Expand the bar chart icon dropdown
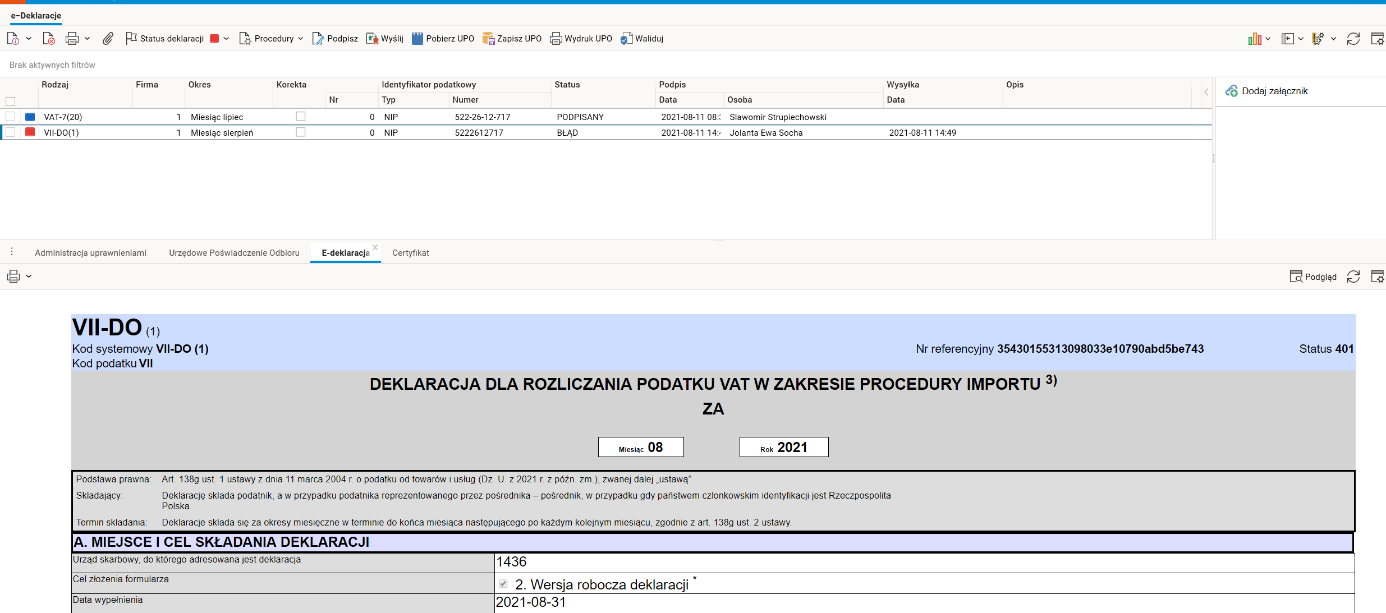The width and height of the screenshot is (1386, 613). (1268, 38)
